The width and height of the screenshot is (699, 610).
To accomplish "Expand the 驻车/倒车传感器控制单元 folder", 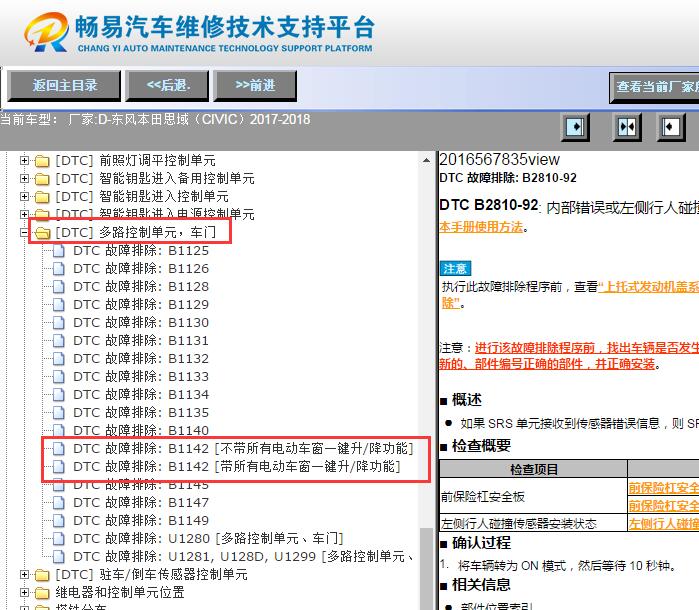I will [25, 575].
